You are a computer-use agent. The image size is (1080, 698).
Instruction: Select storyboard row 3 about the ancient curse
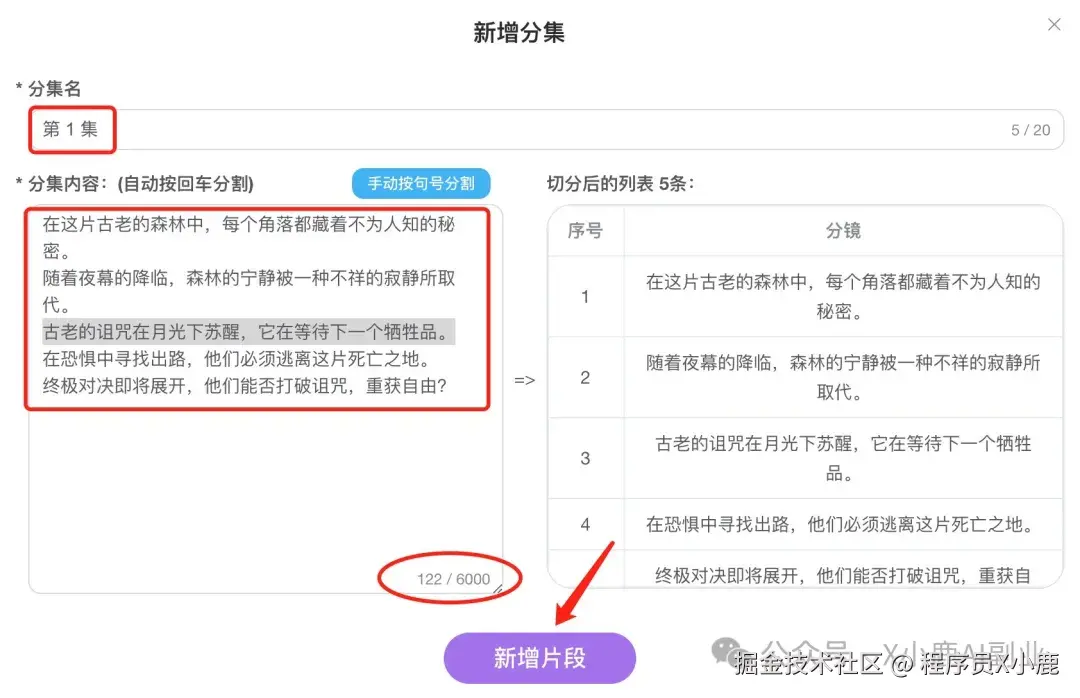coord(840,457)
